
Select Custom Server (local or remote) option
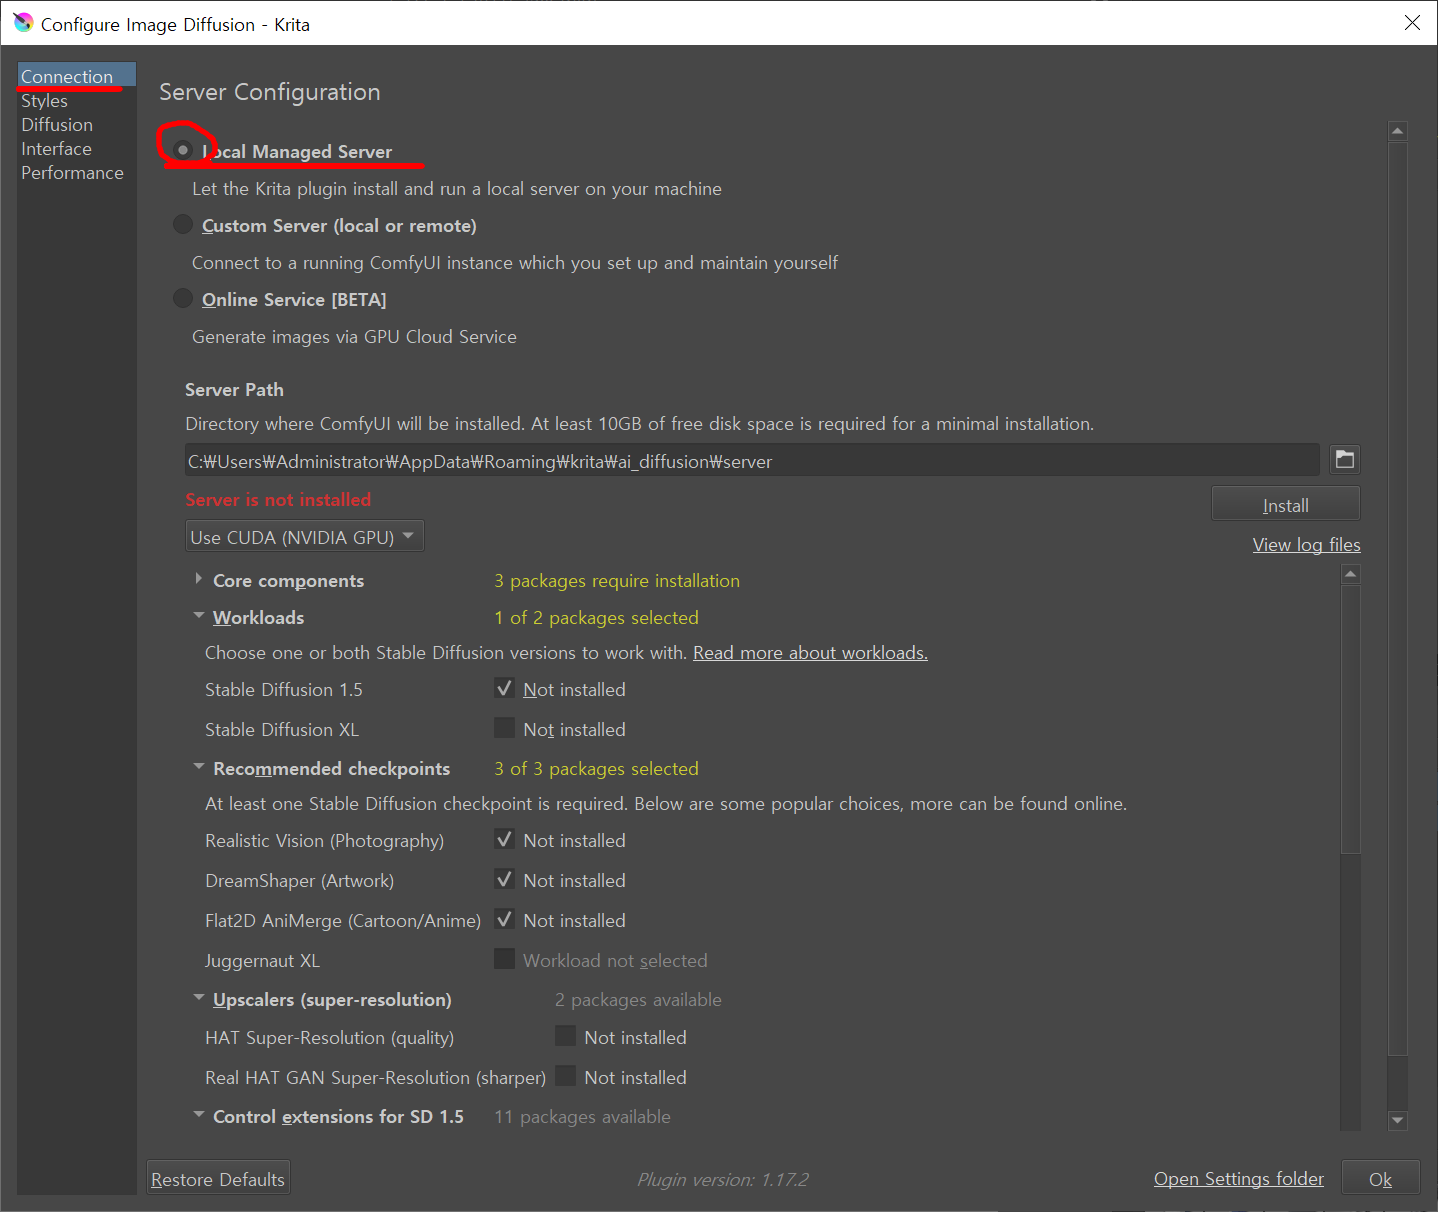click(183, 224)
